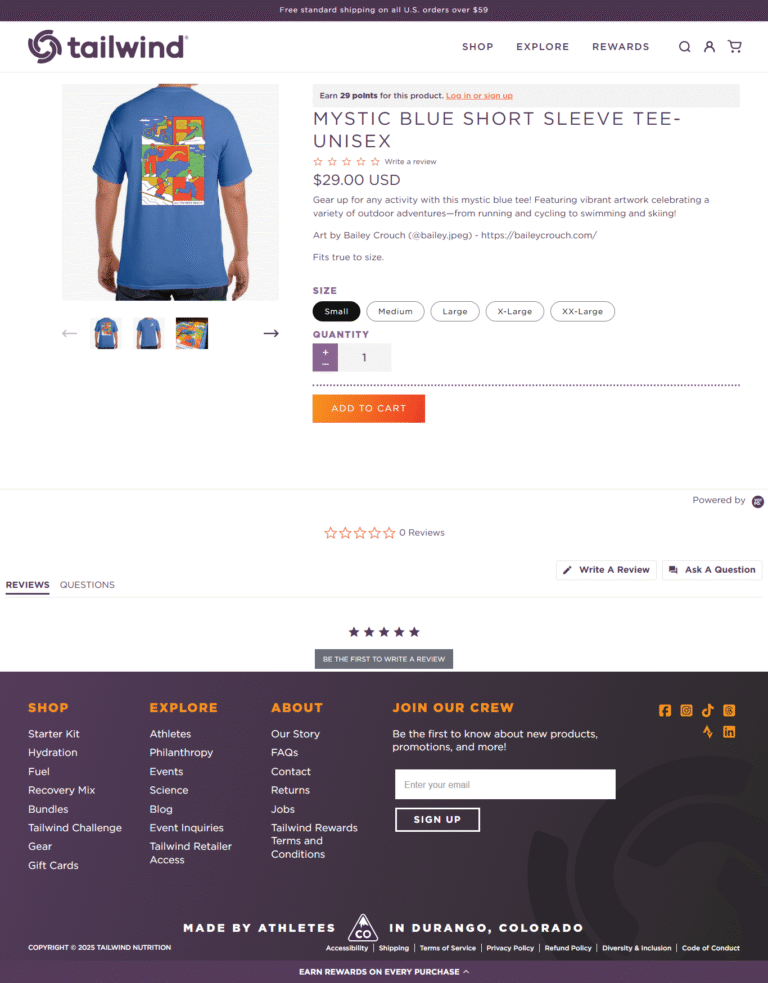Show next product image with right arrow

(271, 334)
